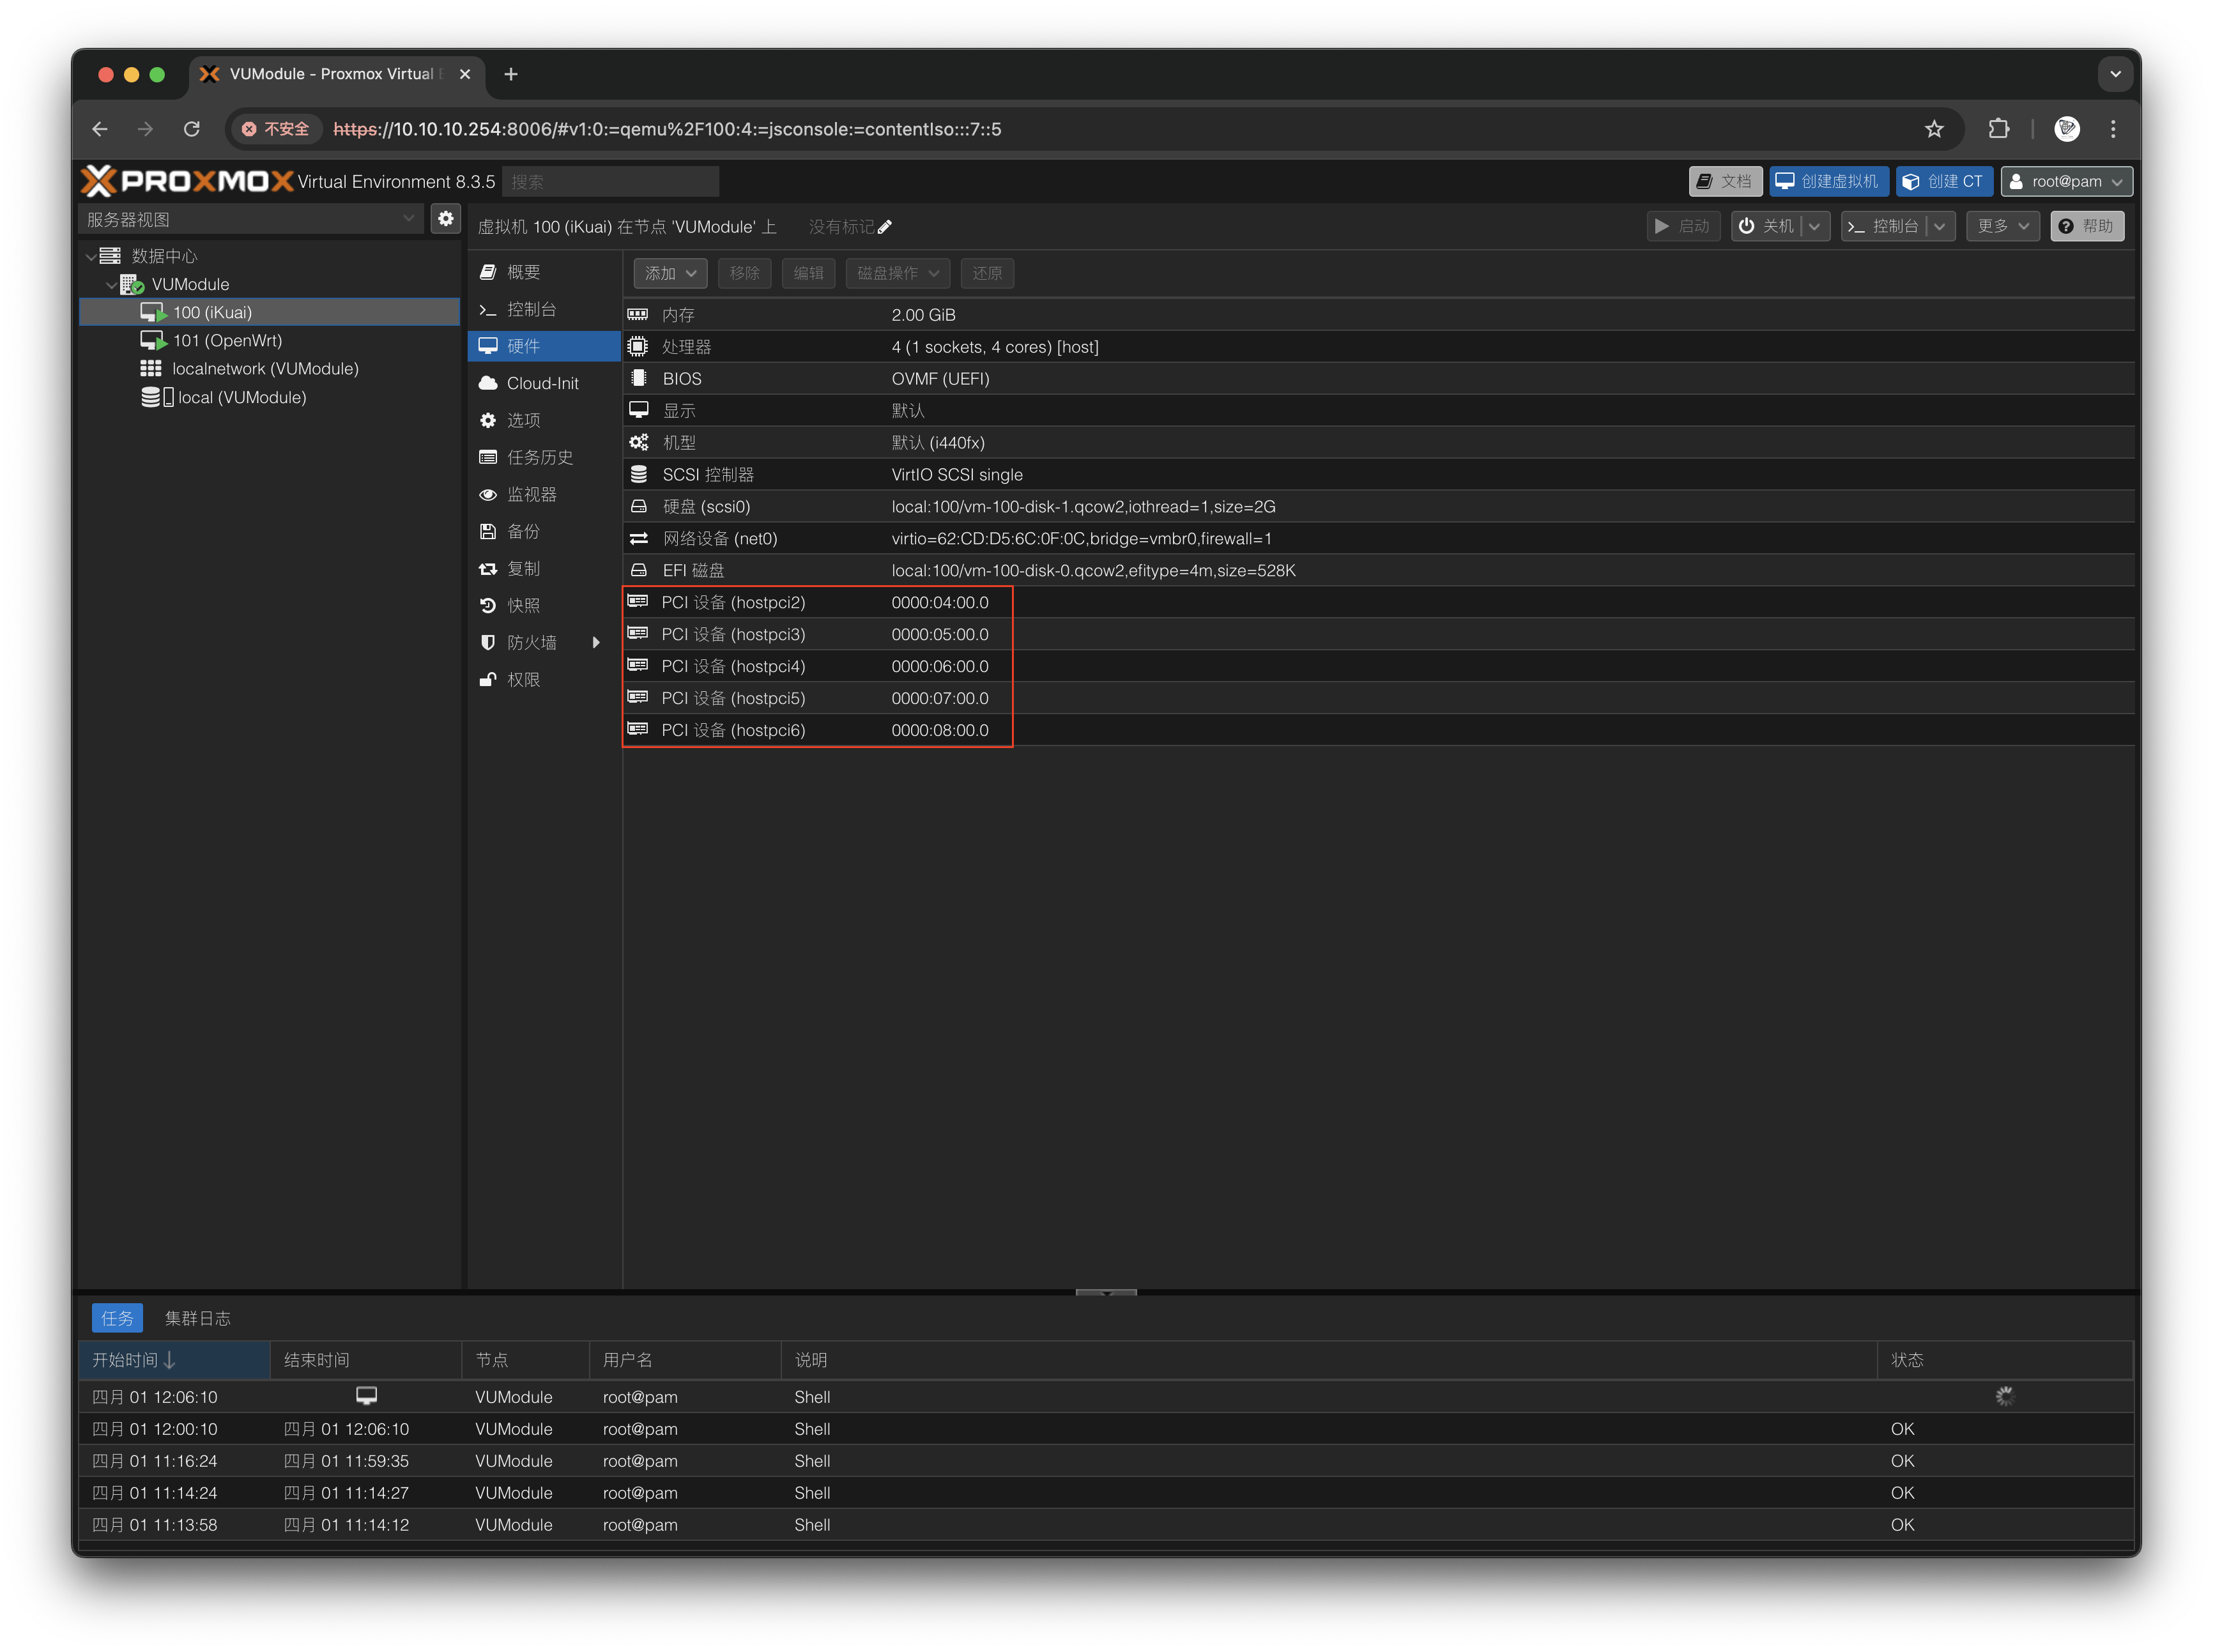Screen dimensions: 2213x1652
Task: Collapse the VUModule node tree
Action: click(111, 285)
